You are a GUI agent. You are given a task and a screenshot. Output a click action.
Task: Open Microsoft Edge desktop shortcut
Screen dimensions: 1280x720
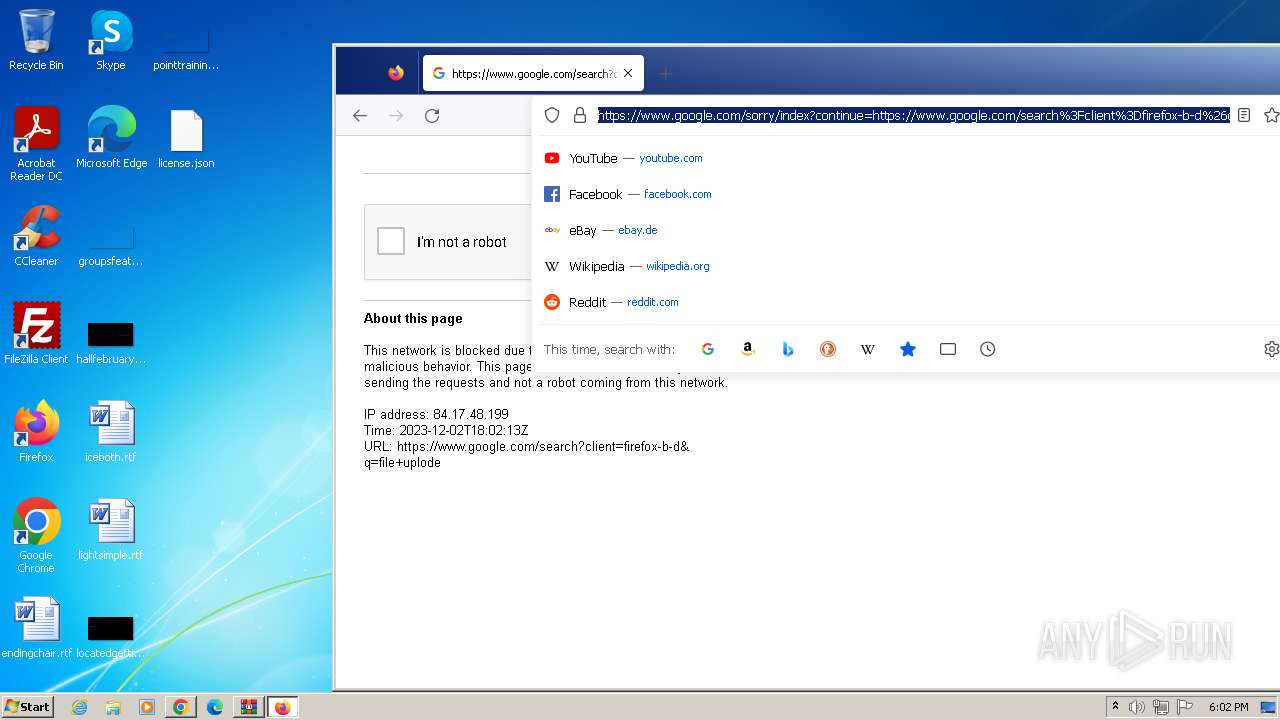coord(111,138)
